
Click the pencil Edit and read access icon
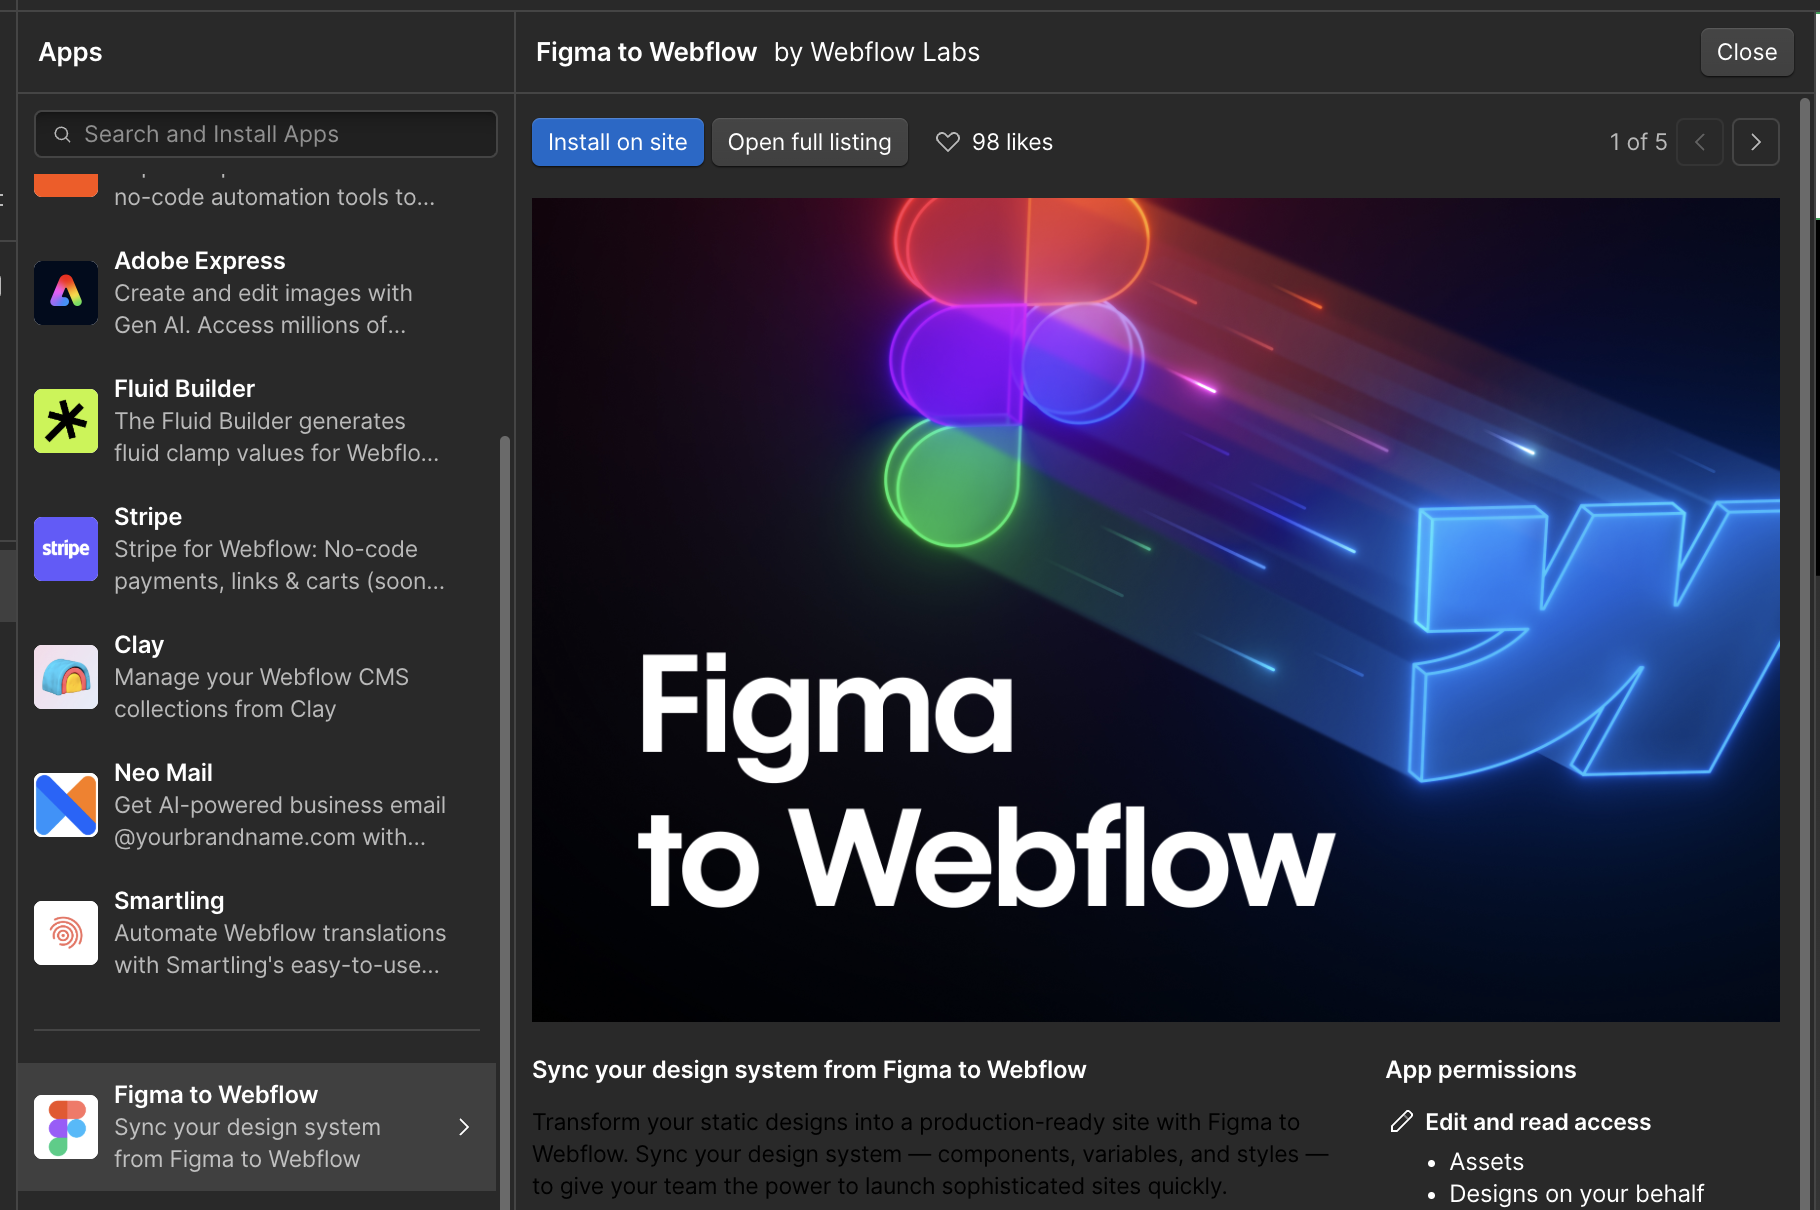pos(1402,1121)
